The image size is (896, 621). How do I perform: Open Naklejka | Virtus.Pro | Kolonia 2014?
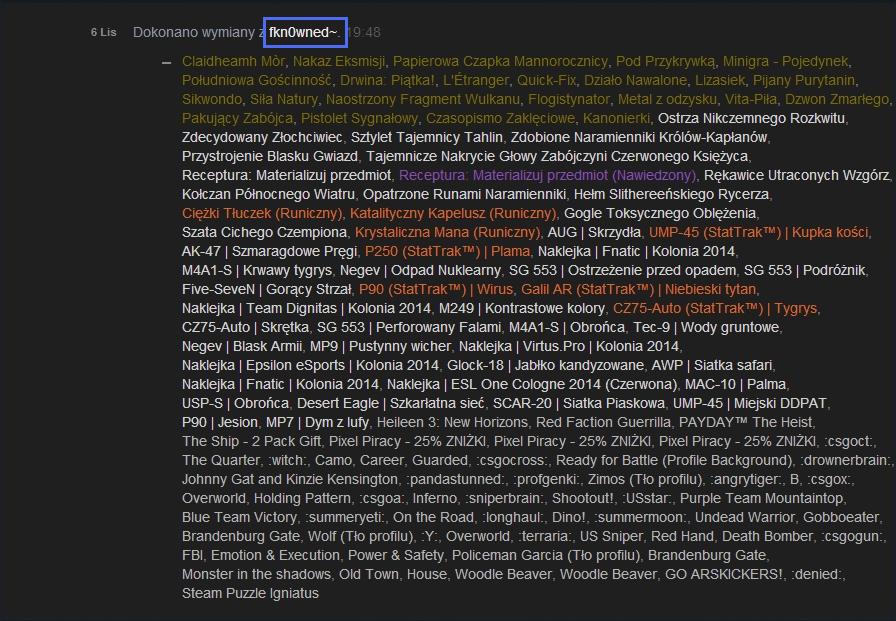(569, 346)
